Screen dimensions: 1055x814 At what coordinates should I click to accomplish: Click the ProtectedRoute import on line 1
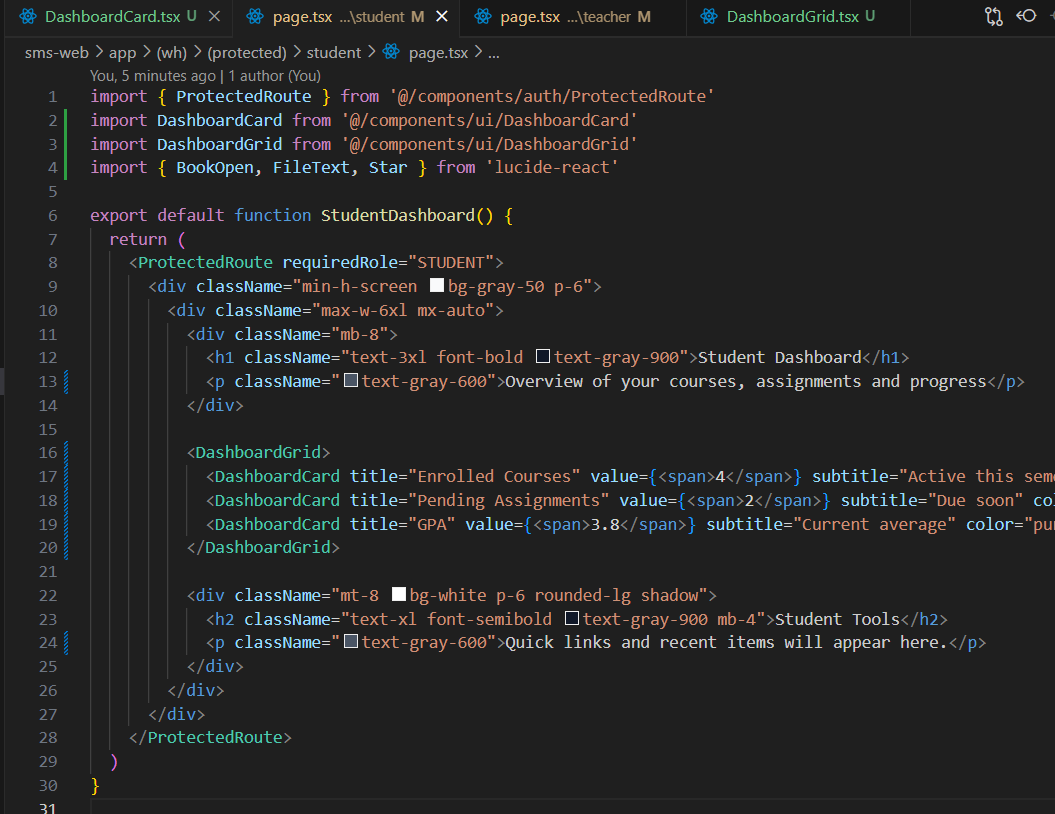pyautogui.click(x=244, y=96)
